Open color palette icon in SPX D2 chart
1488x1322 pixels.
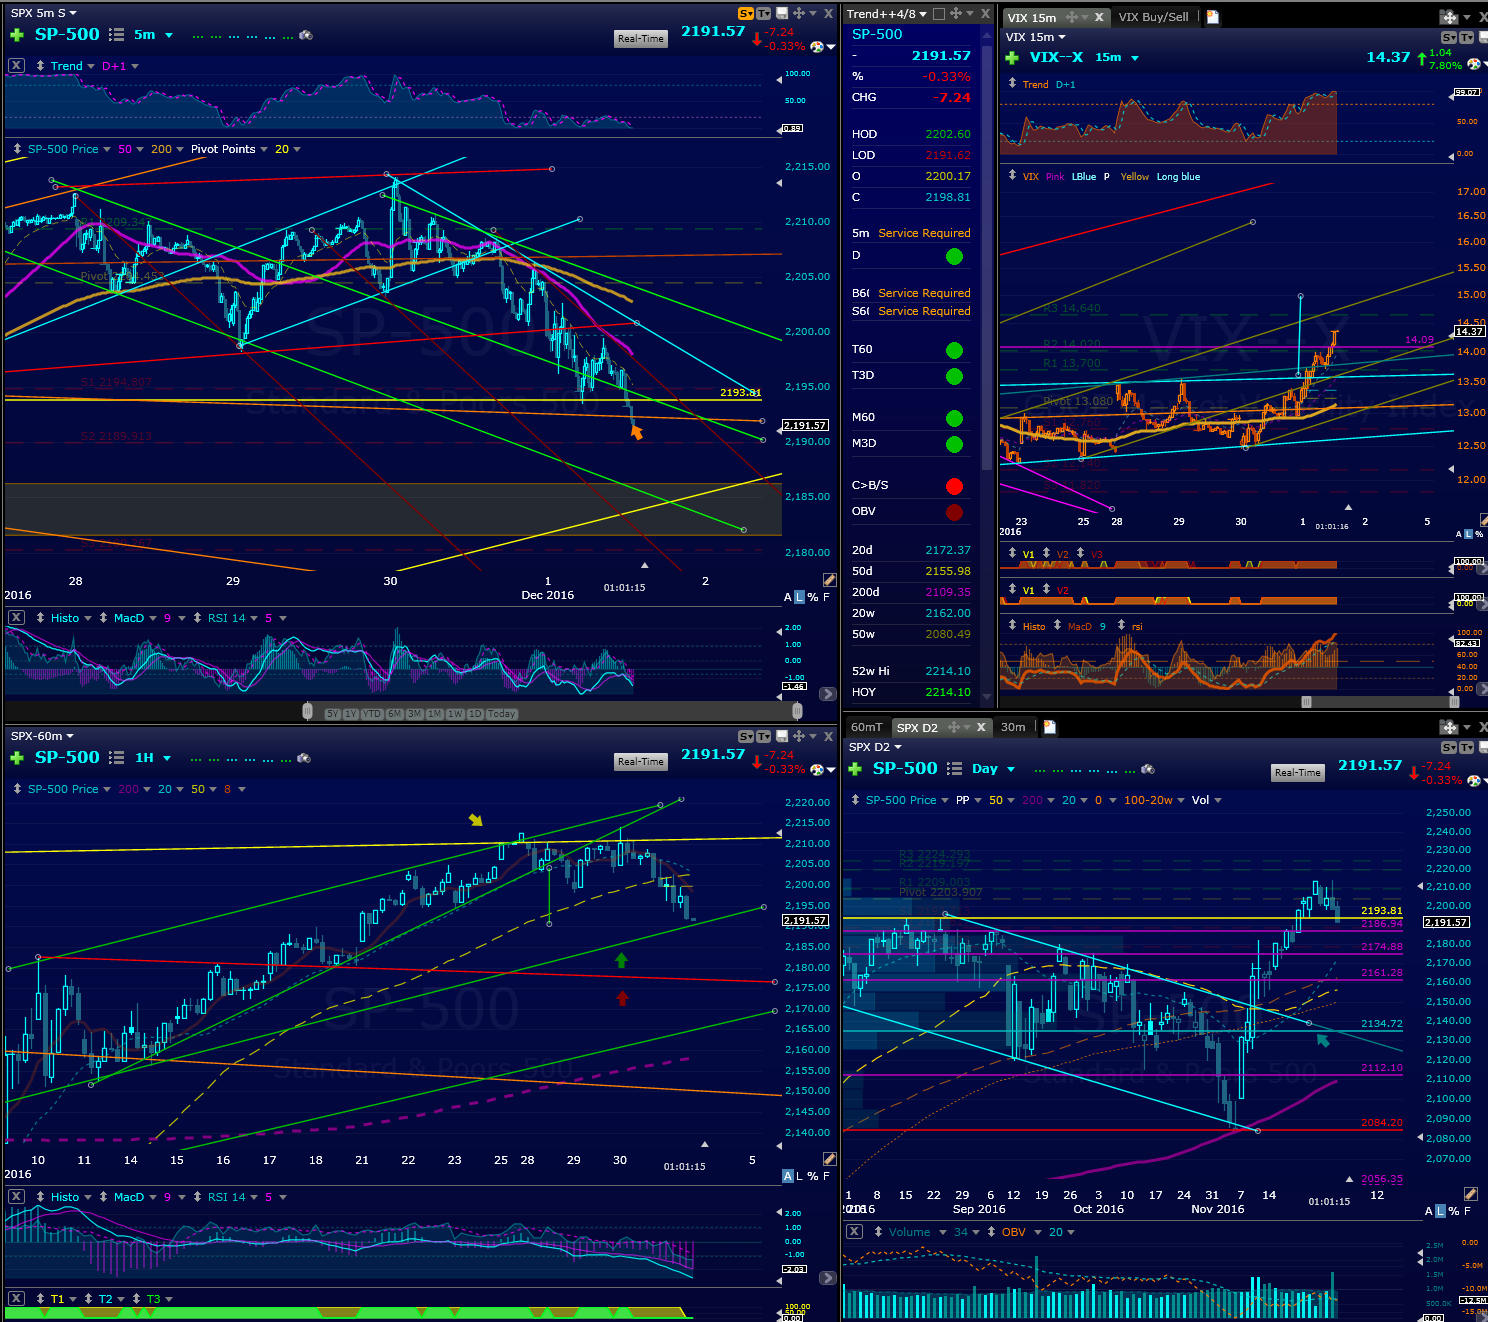click(1474, 780)
